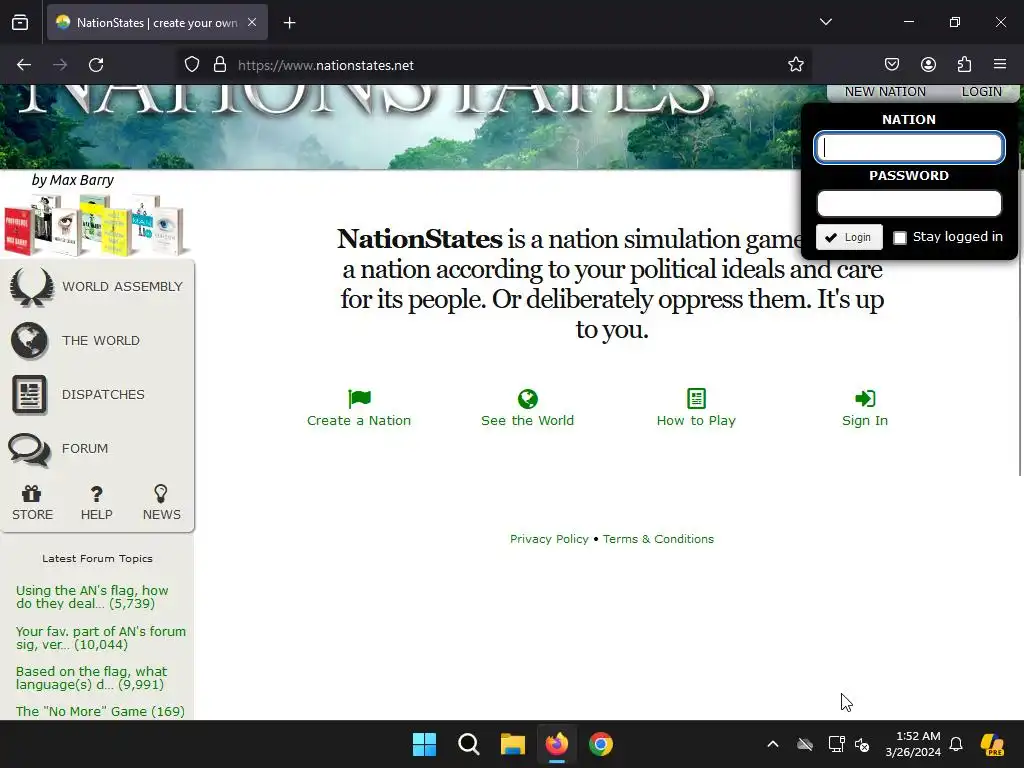The width and height of the screenshot is (1024, 768).
Task: Open Help question mark icon
Action: (96, 494)
